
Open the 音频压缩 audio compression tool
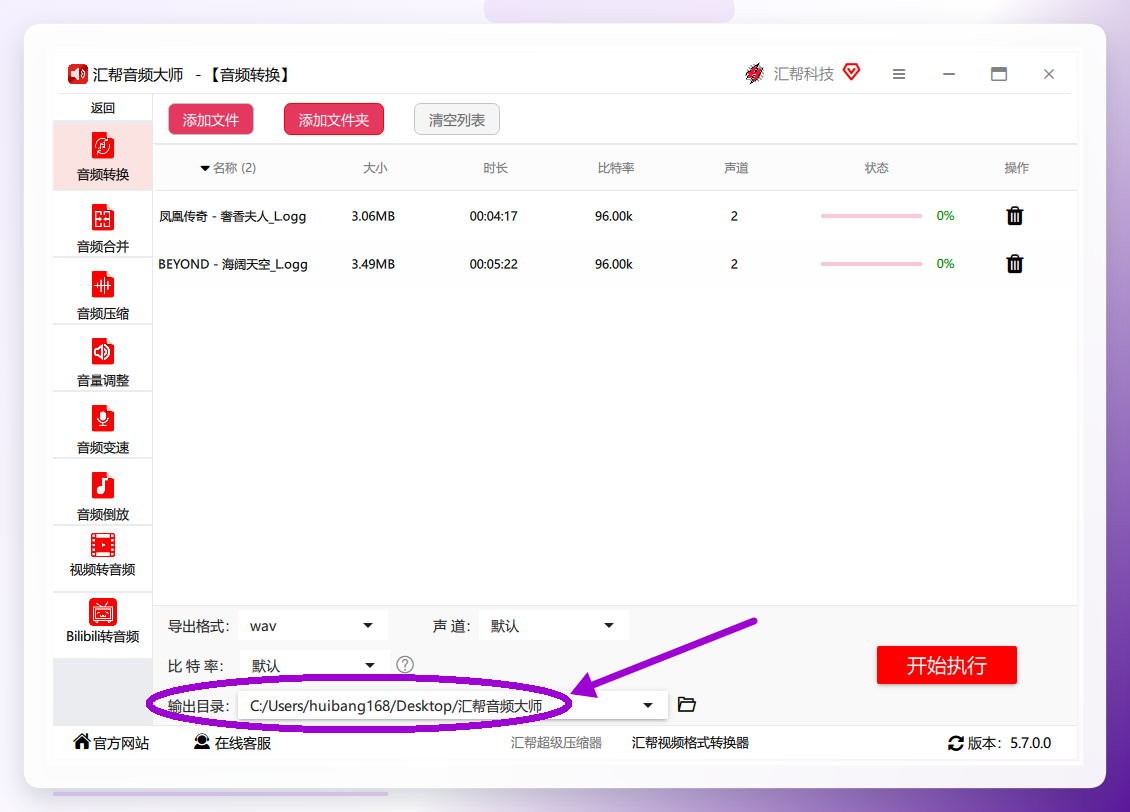(102, 295)
